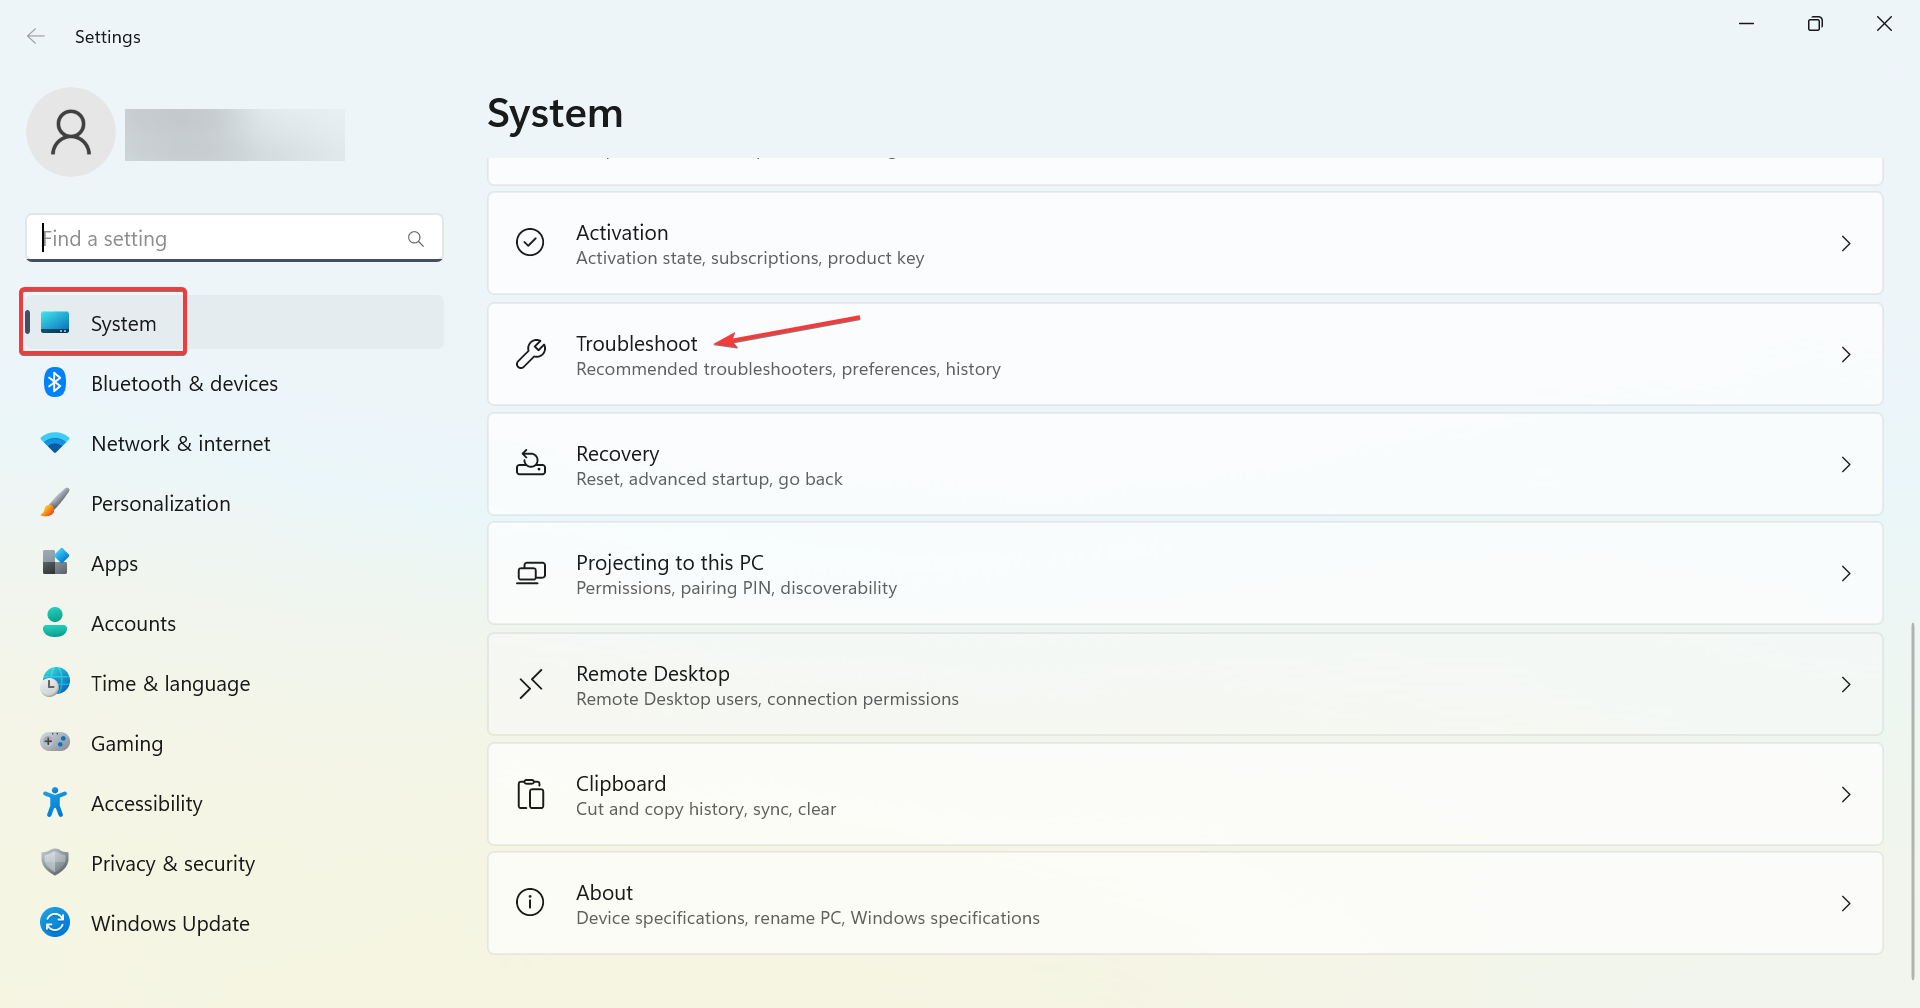Image resolution: width=1920 pixels, height=1008 pixels.
Task: Go to Network & internet
Action: click(234, 443)
